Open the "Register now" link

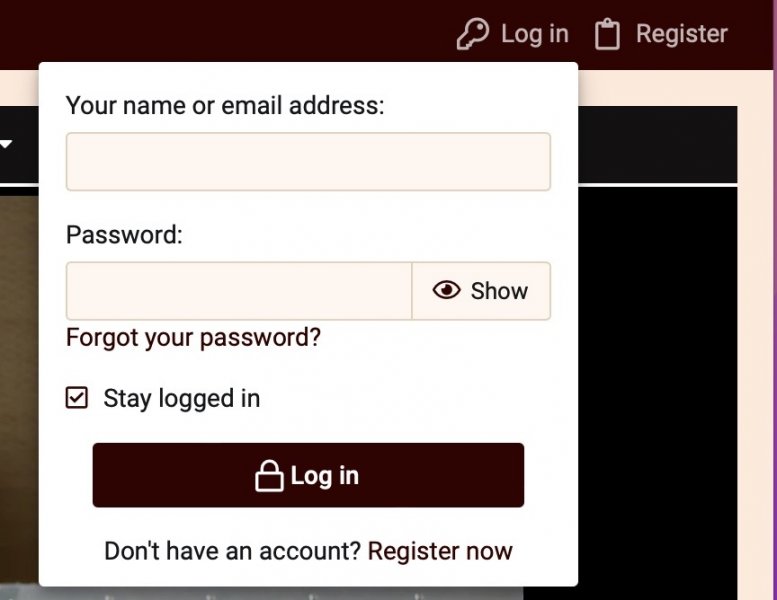[440, 551]
